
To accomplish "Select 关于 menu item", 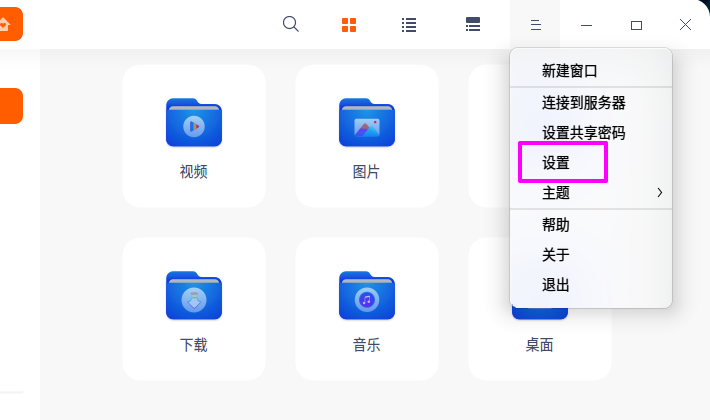I will [591, 255].
